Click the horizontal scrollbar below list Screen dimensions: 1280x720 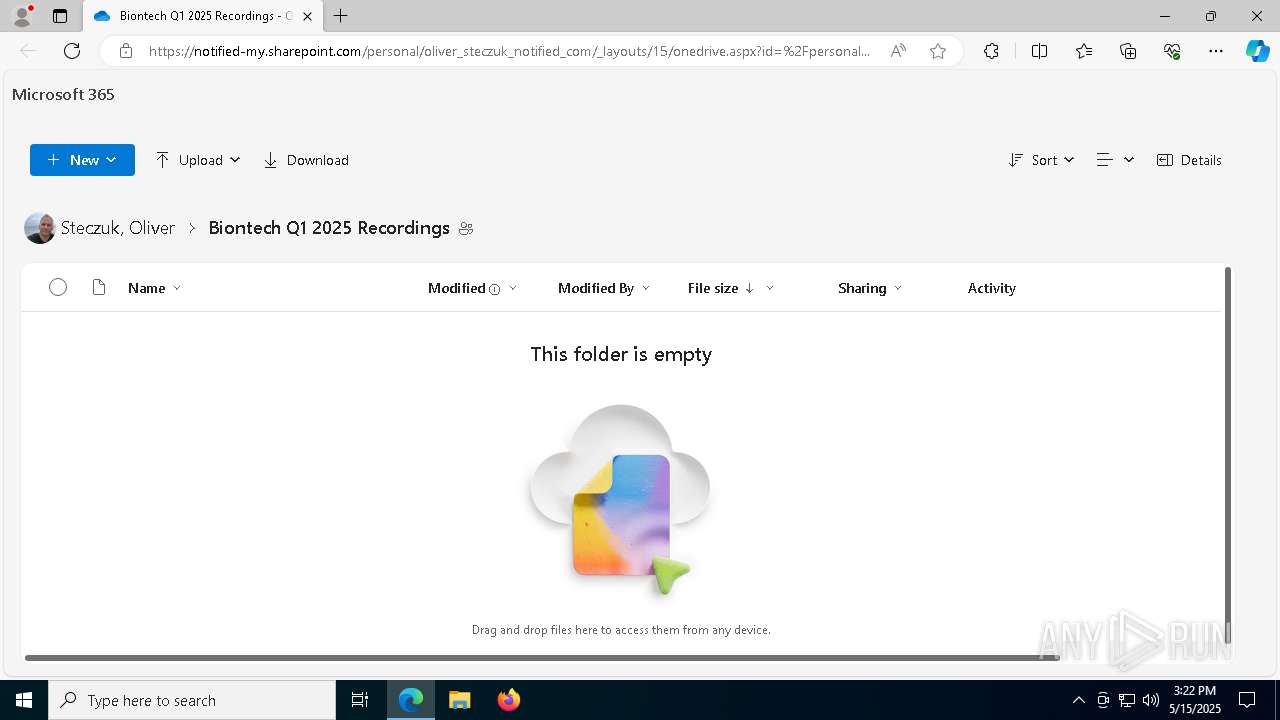click(x=542, y=658)
